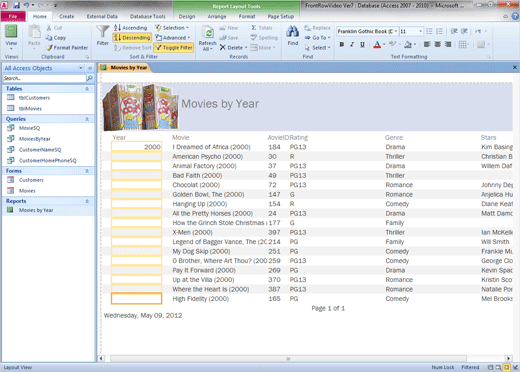520x372 pixels.
Task: Switch to the Create ribbon tab
Action: (67, 16)
